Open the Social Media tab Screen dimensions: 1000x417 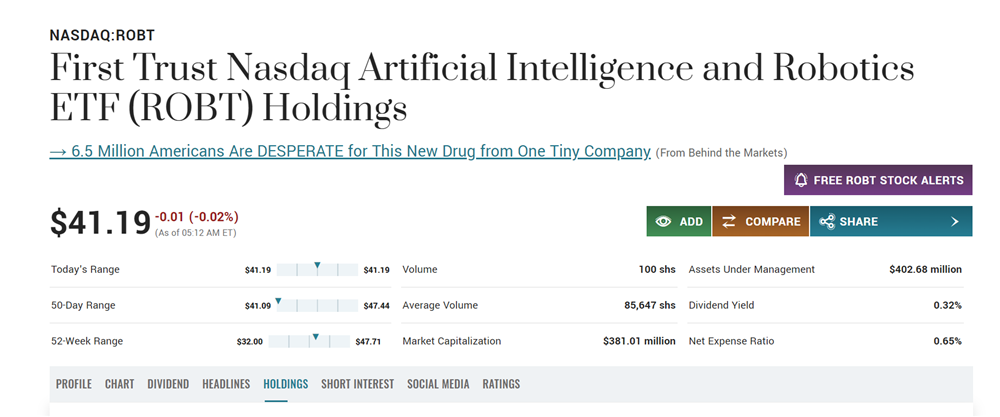pos(438,384)
